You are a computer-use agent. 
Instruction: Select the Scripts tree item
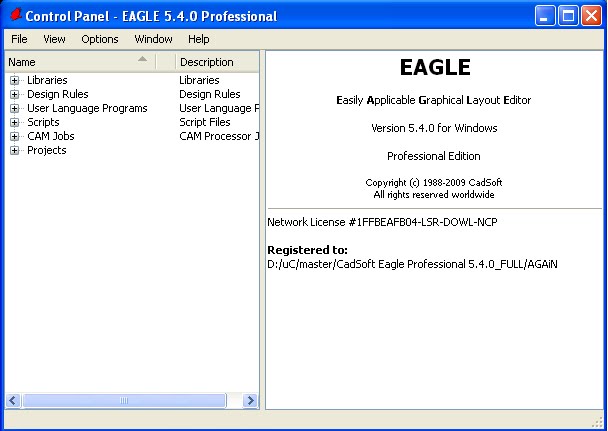tap(43, 122)
